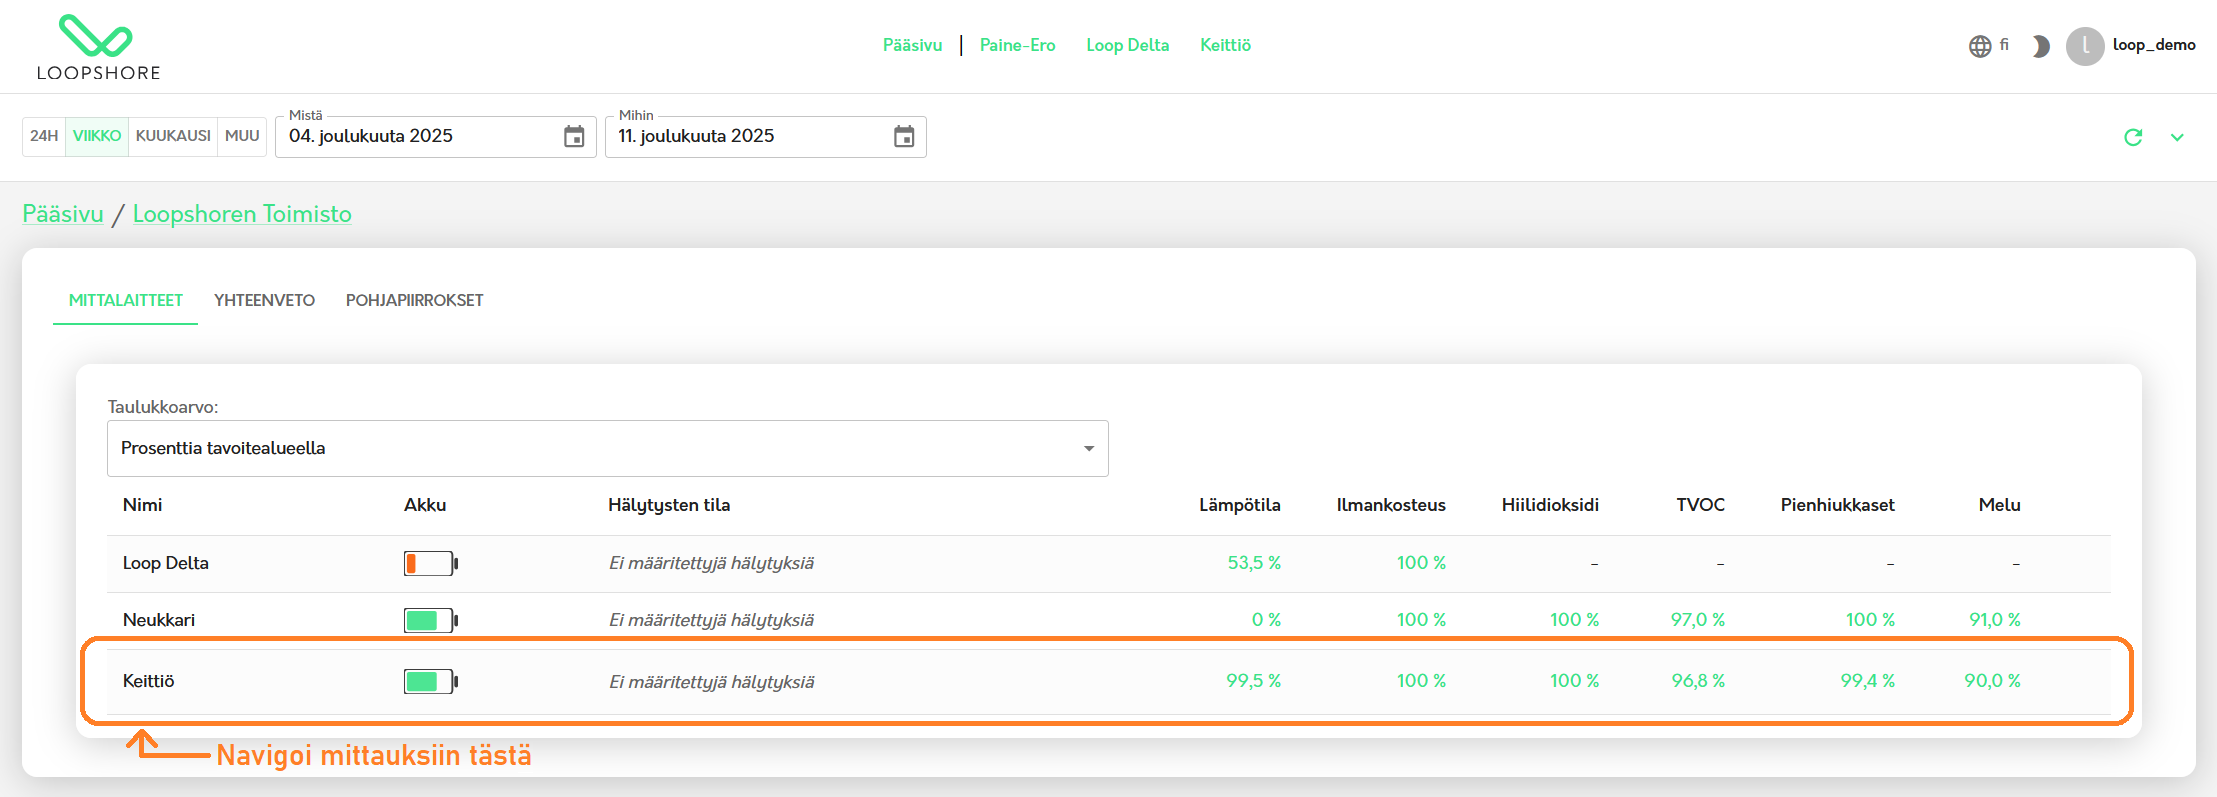
Task: Go to Pääsivu in top navigation
Action: pyautogui.click(x=912, y=45)
